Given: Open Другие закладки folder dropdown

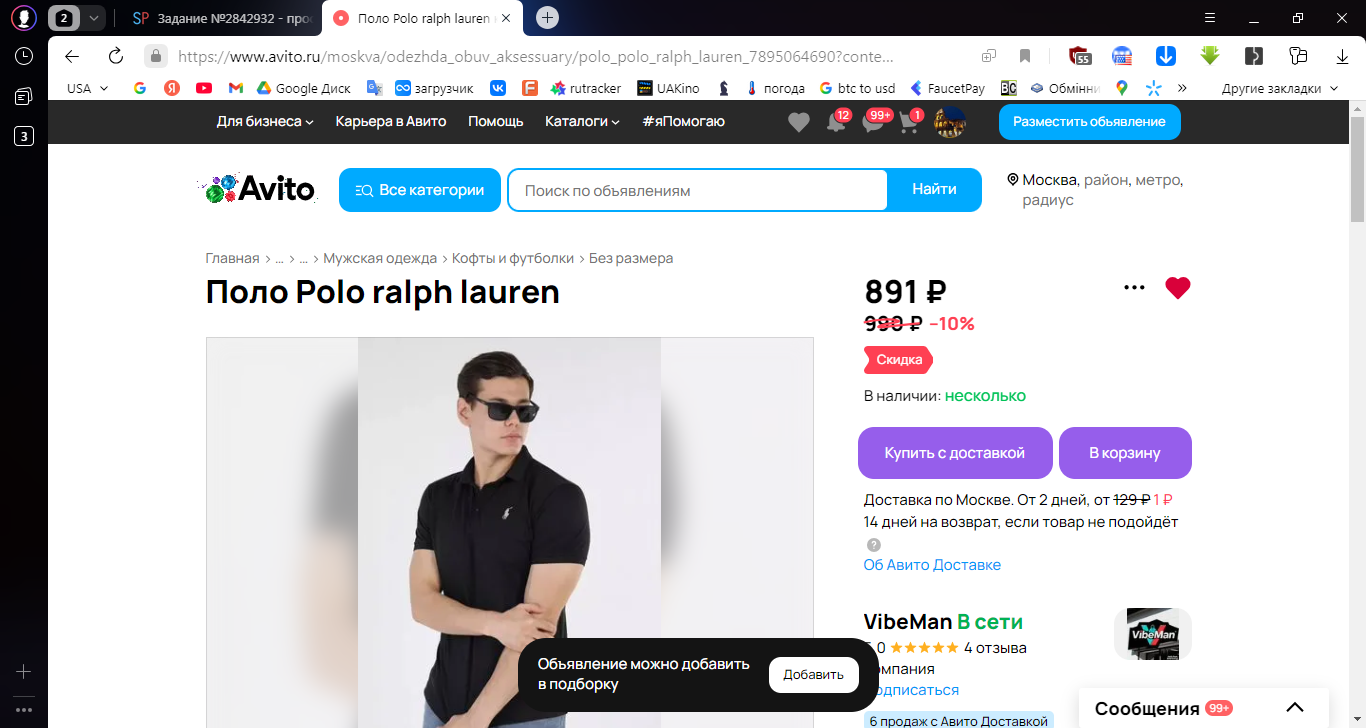Looking at the screenshot, I should pyautogui.click(x=1279, y=88).
